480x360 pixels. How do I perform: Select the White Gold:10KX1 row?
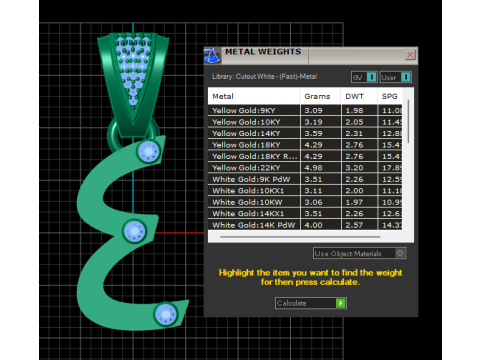click(305, 191)
